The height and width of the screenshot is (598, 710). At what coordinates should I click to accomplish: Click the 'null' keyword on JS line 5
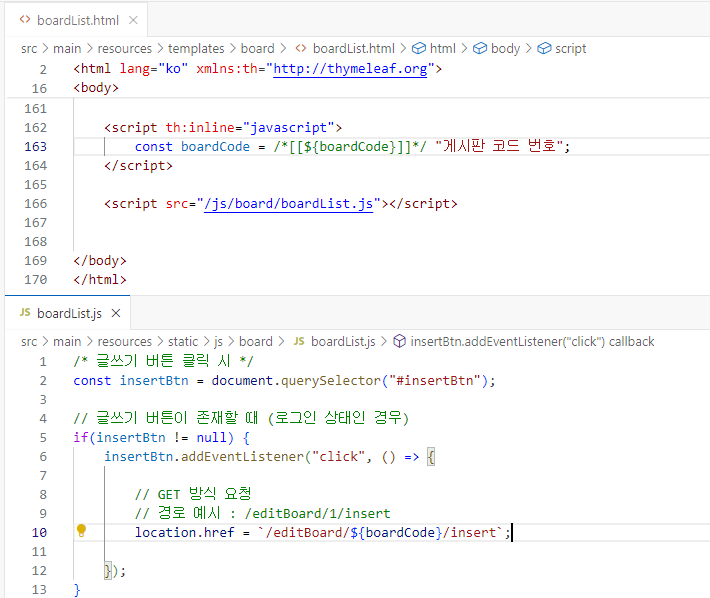211,438
